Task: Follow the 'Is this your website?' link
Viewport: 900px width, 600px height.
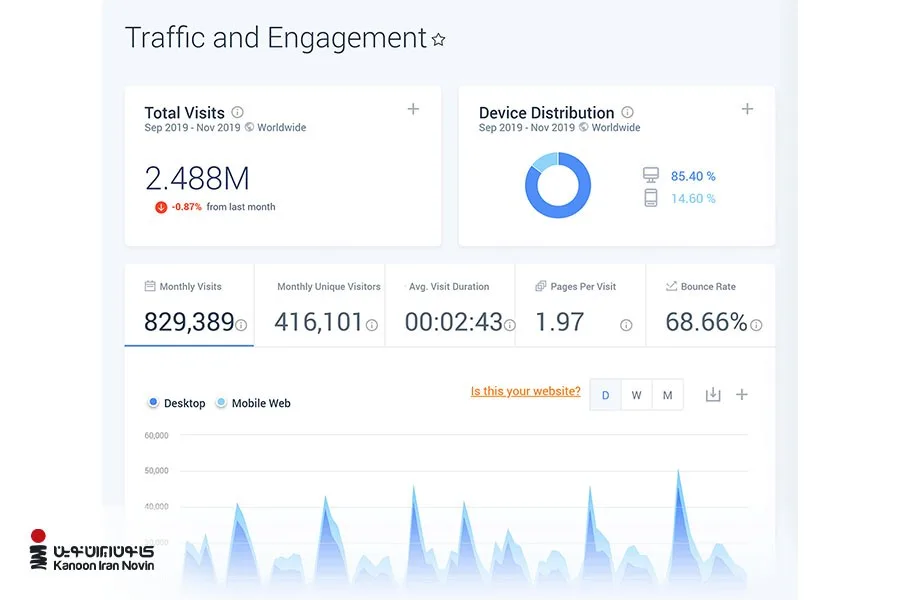Action: tap(525, 391)
